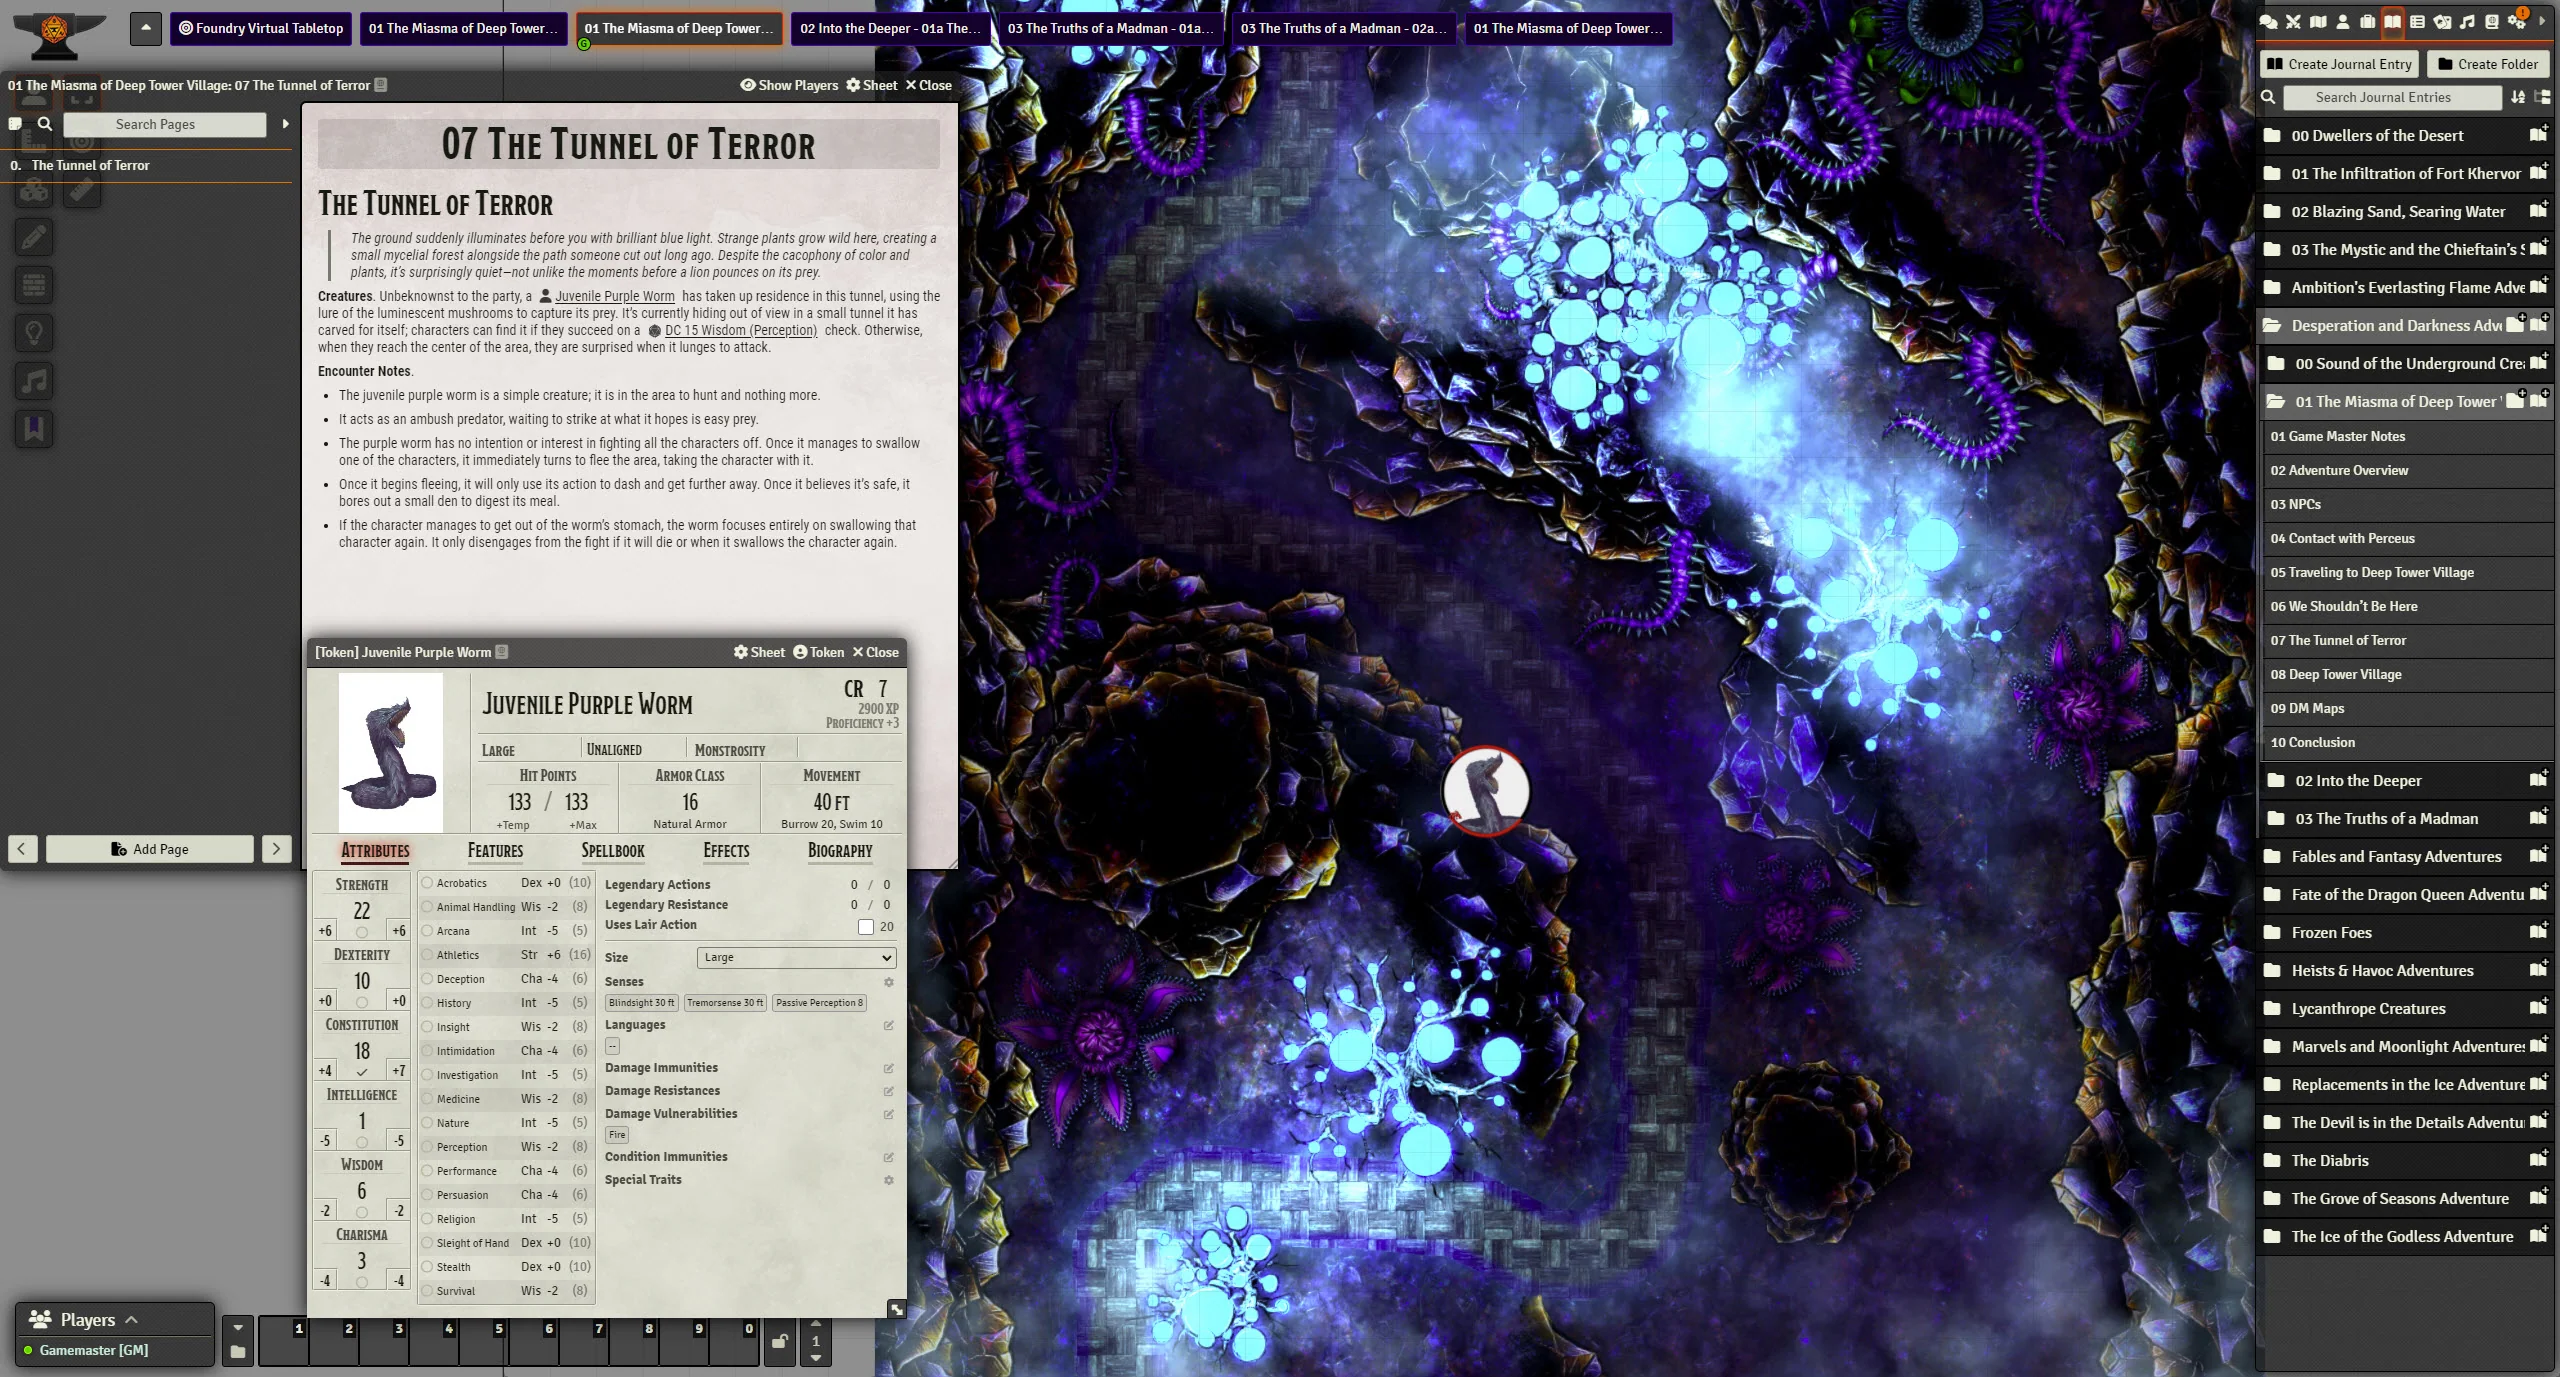Open the Playlists music note tab
This screenshot has height=1377, width=2560.
[2467, 22]
